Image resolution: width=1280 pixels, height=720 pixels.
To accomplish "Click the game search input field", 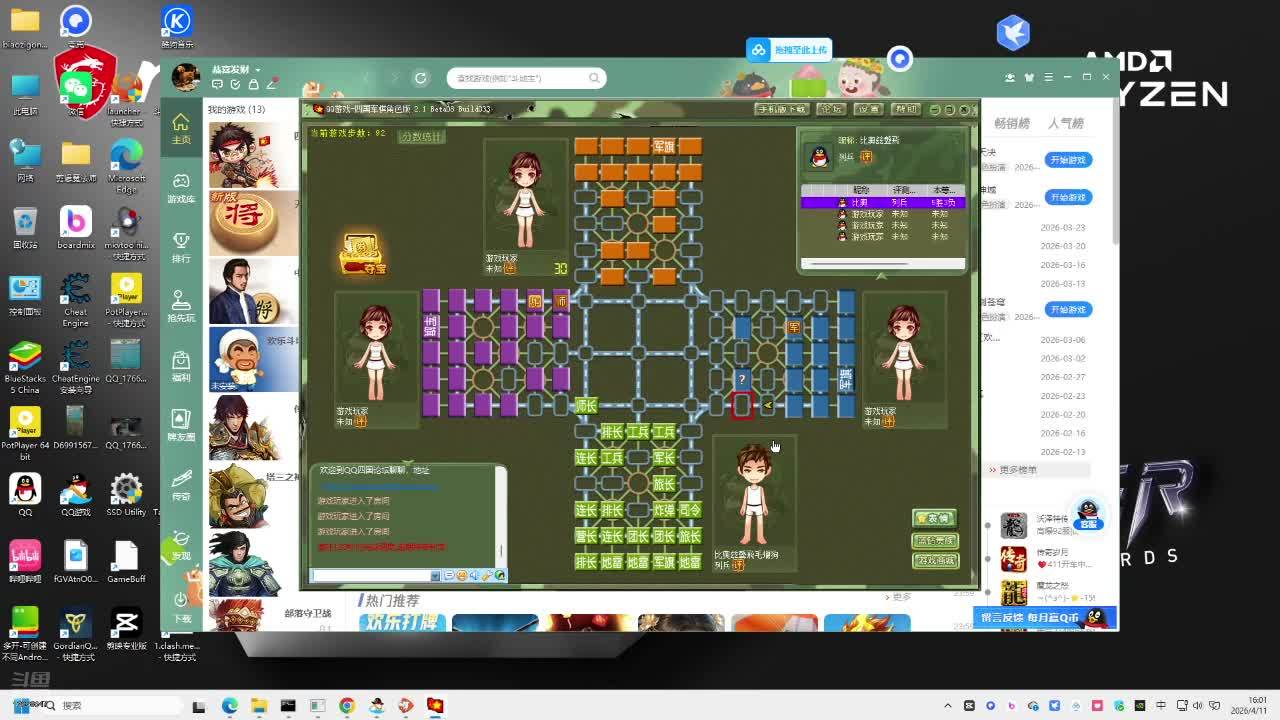I will point(518,78).
